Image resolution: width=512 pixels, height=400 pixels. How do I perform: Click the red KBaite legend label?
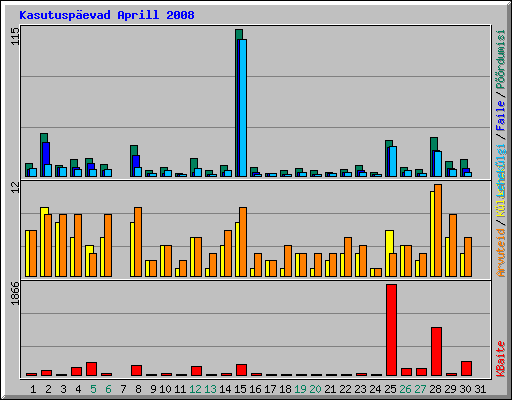pyautogui.click(x=500, y=358)
